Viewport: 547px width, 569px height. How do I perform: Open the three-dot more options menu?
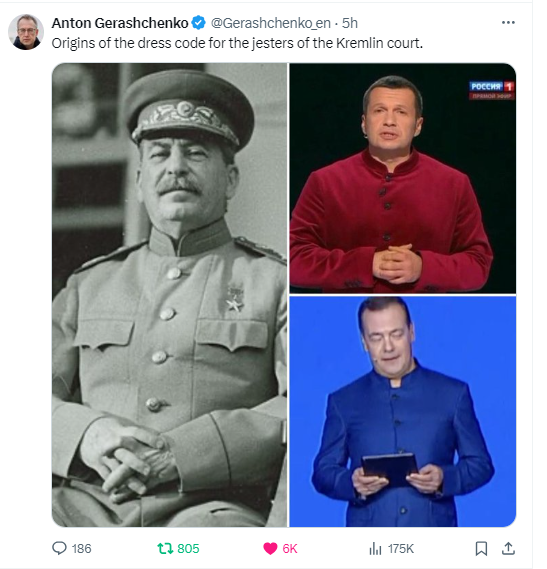[x=508, y=22]
